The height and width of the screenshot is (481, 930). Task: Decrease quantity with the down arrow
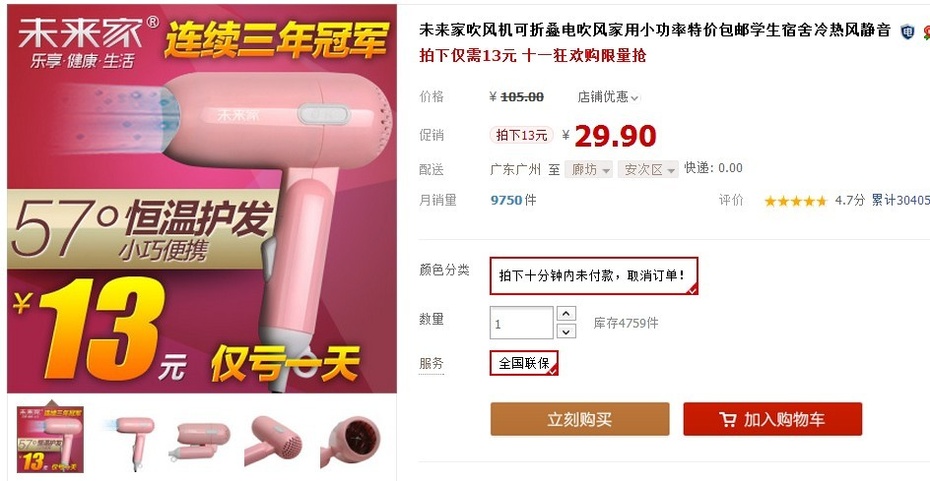(x=567, y=331)
